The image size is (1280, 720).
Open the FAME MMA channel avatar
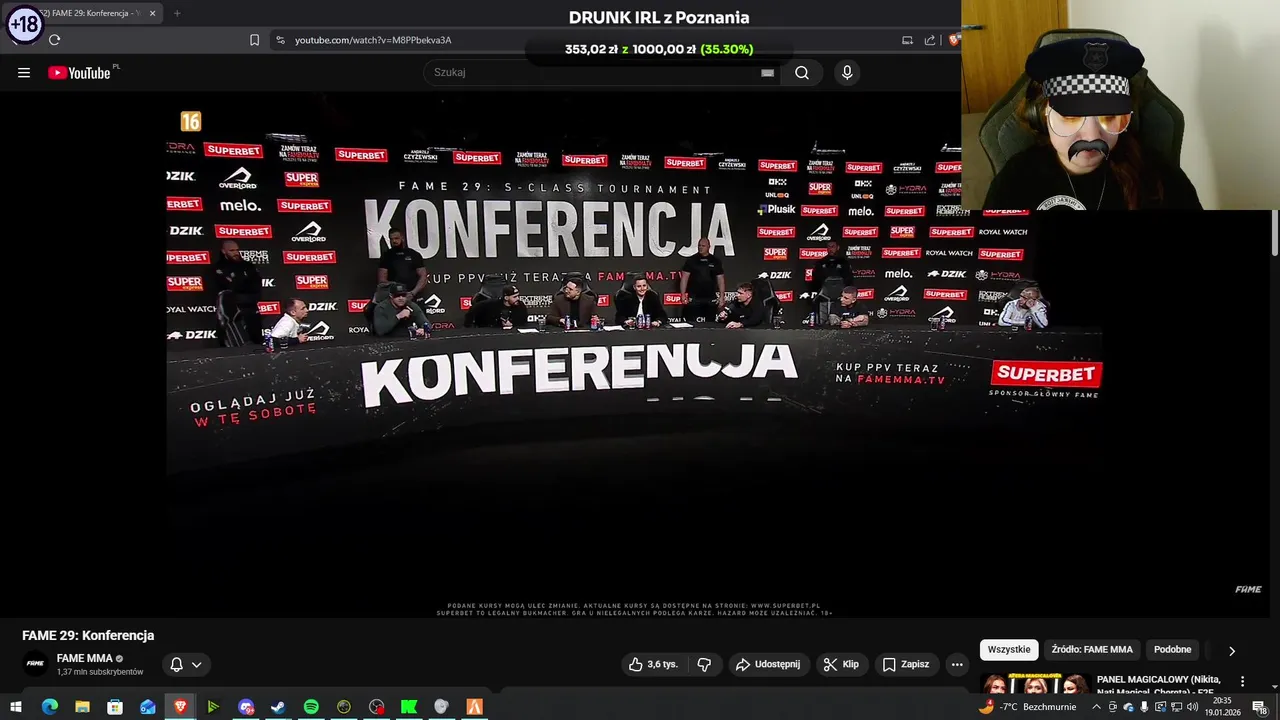36,664
